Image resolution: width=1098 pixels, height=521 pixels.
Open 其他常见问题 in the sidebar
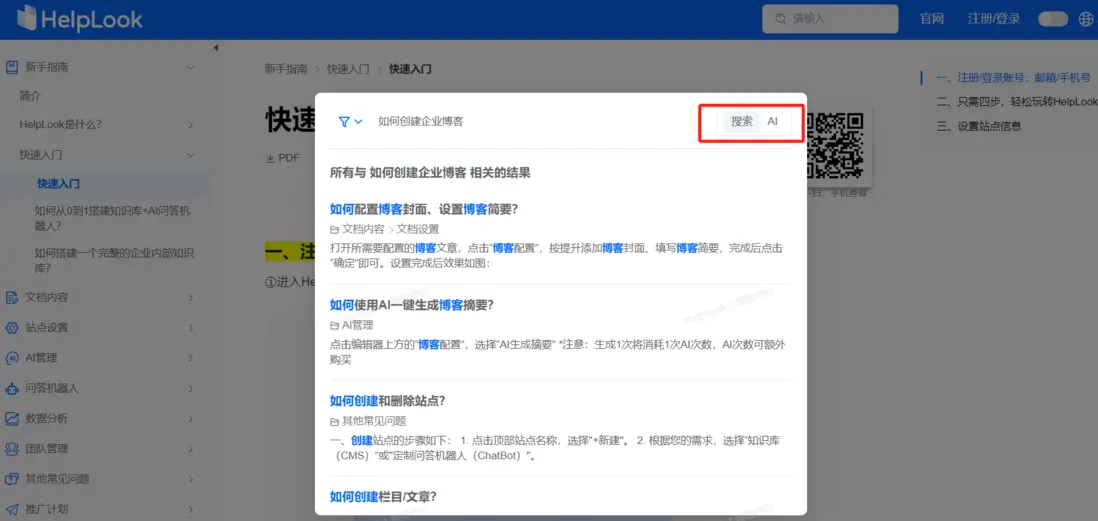coord(58,479)
